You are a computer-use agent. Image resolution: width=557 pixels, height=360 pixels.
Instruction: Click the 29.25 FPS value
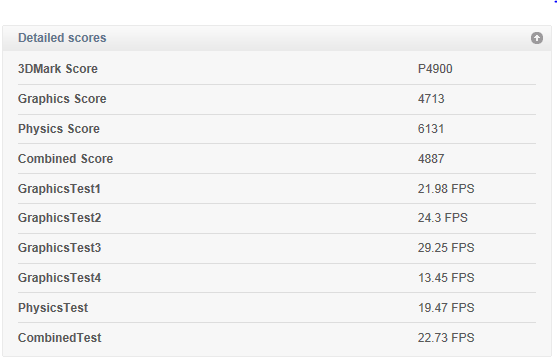(446, 248)
